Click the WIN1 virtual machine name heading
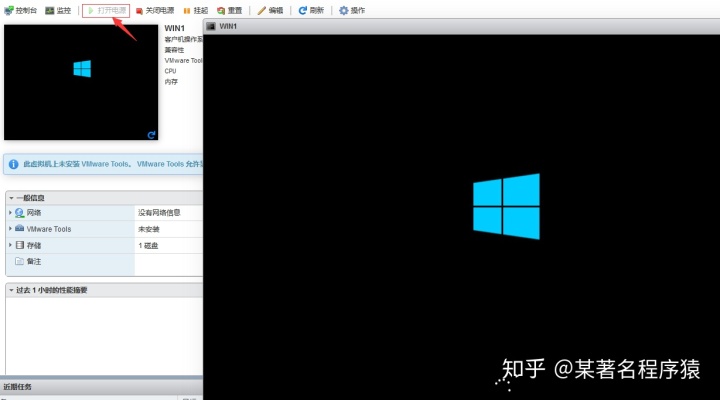This screenshot has width=720, height=400. (174, 28)
